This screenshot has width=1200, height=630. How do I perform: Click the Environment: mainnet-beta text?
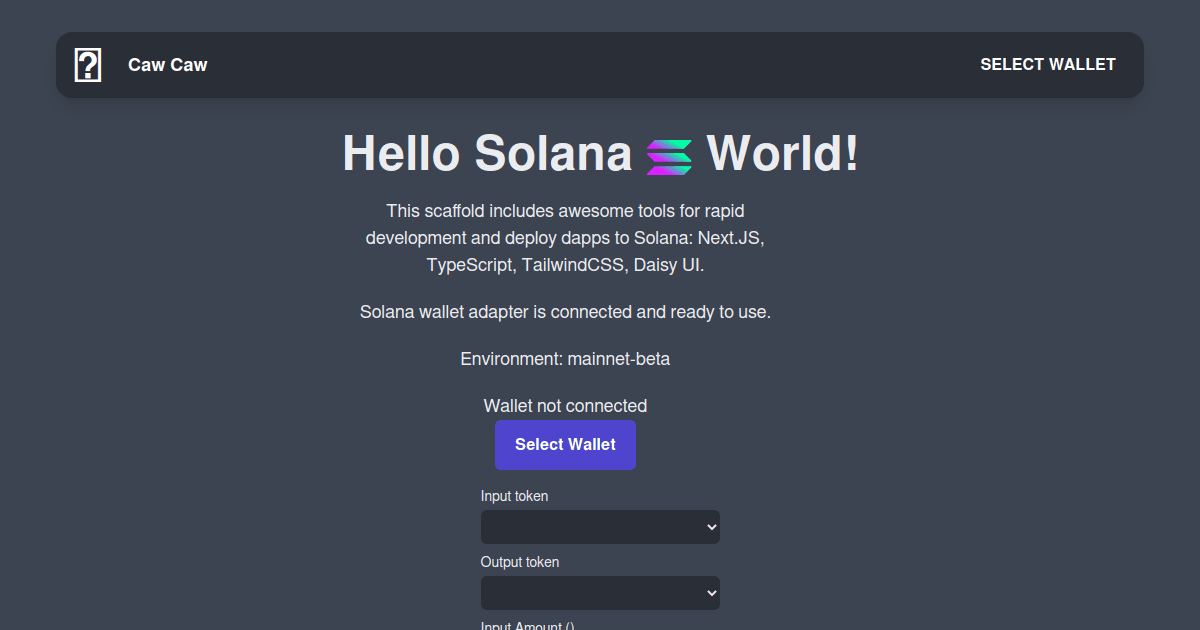pyautogui.click(x=565, y=358)
